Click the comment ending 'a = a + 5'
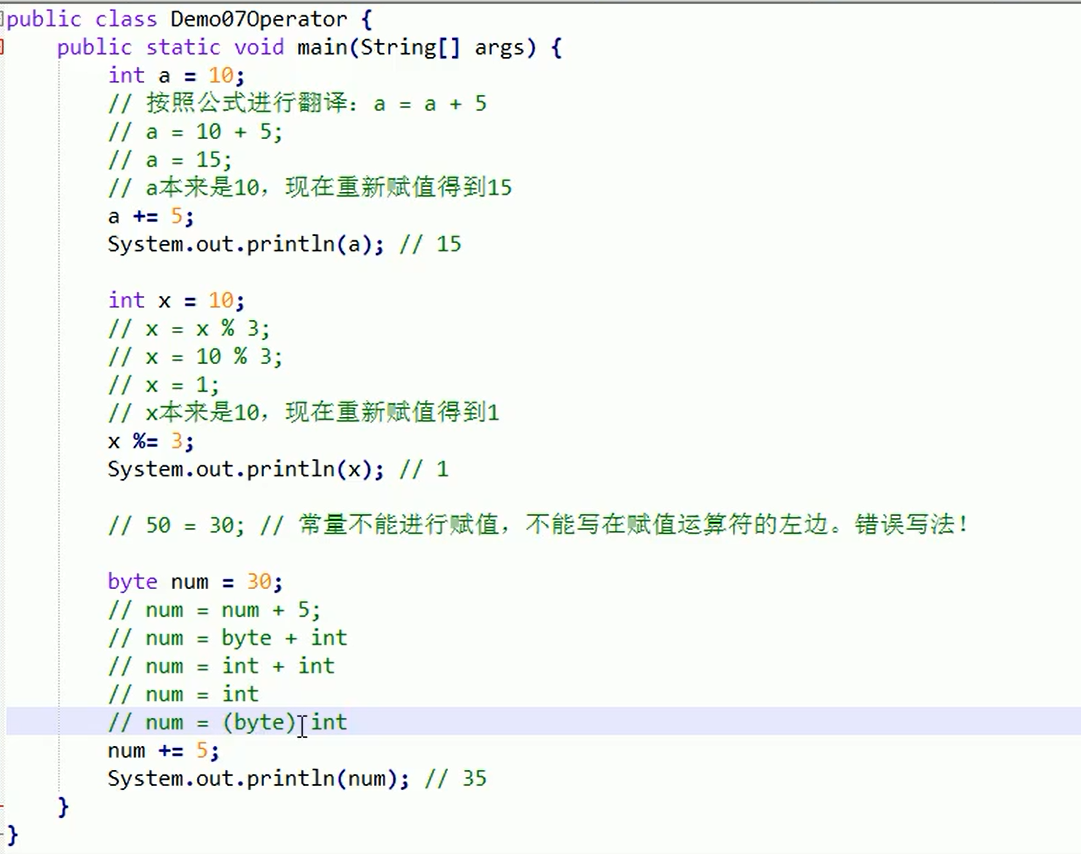This screenshot has height=854, width=1081. (x=297, y=103)
